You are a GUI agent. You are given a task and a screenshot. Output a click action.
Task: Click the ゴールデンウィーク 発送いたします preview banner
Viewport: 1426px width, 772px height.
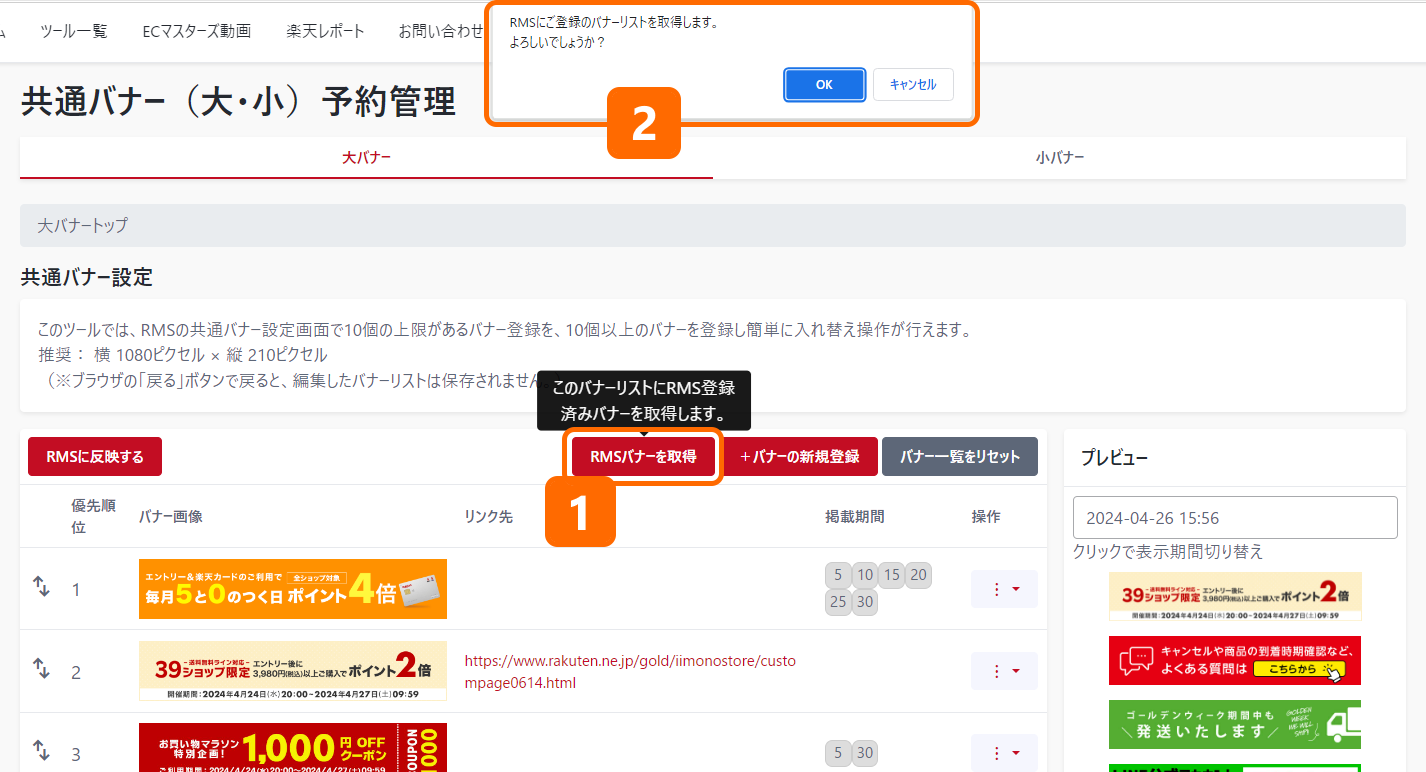click(x=1235, y=724)
